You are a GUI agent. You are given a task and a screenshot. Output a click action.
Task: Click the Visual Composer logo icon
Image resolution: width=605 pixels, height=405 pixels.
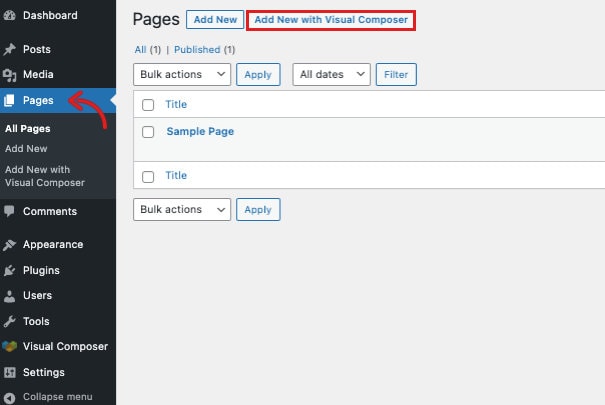pos(10,346)
